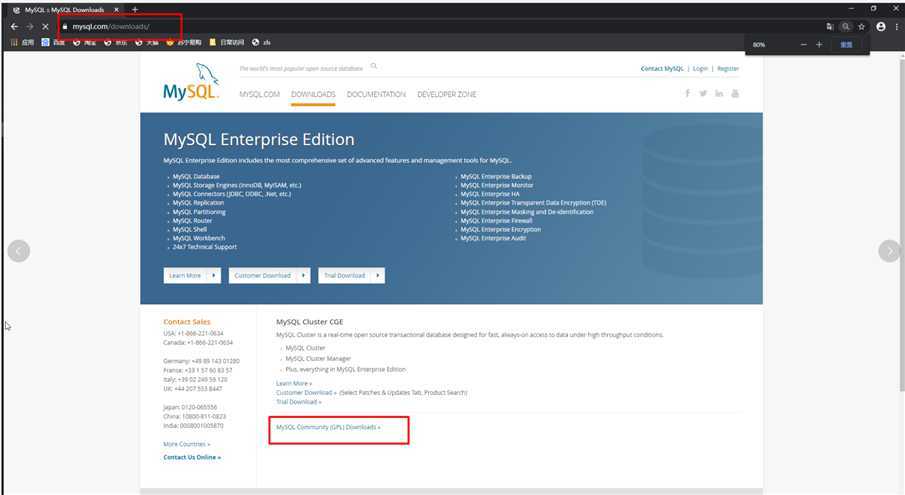Click the '24x7 Technical Support' list item

(204, 247)
